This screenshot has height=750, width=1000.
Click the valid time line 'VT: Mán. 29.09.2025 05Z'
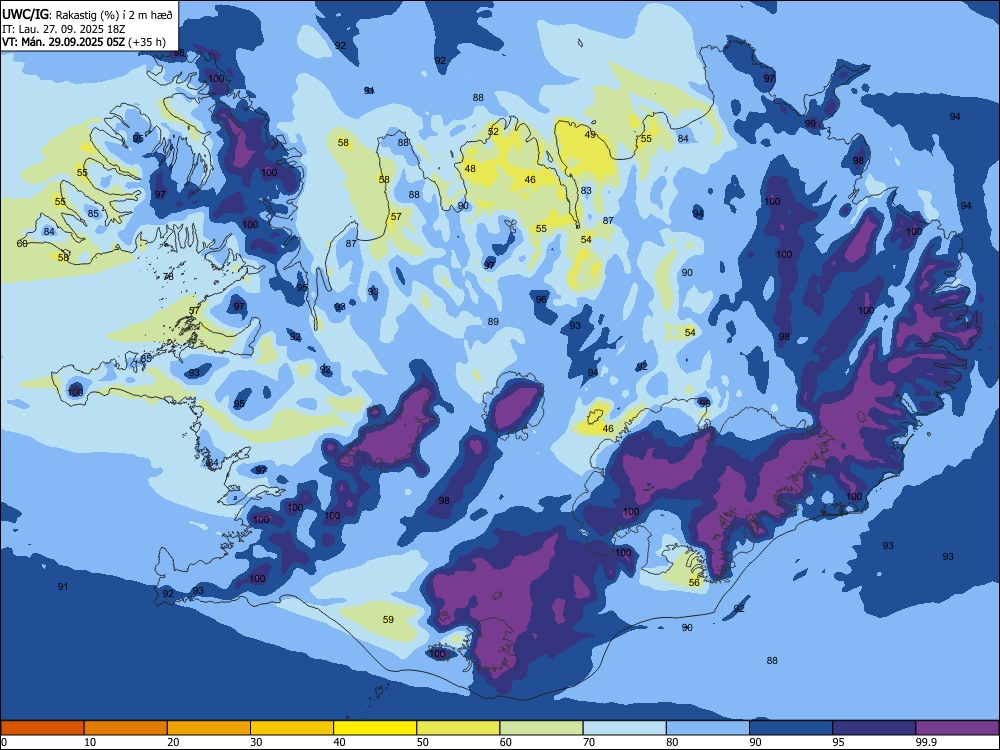[x=63, y=42]
